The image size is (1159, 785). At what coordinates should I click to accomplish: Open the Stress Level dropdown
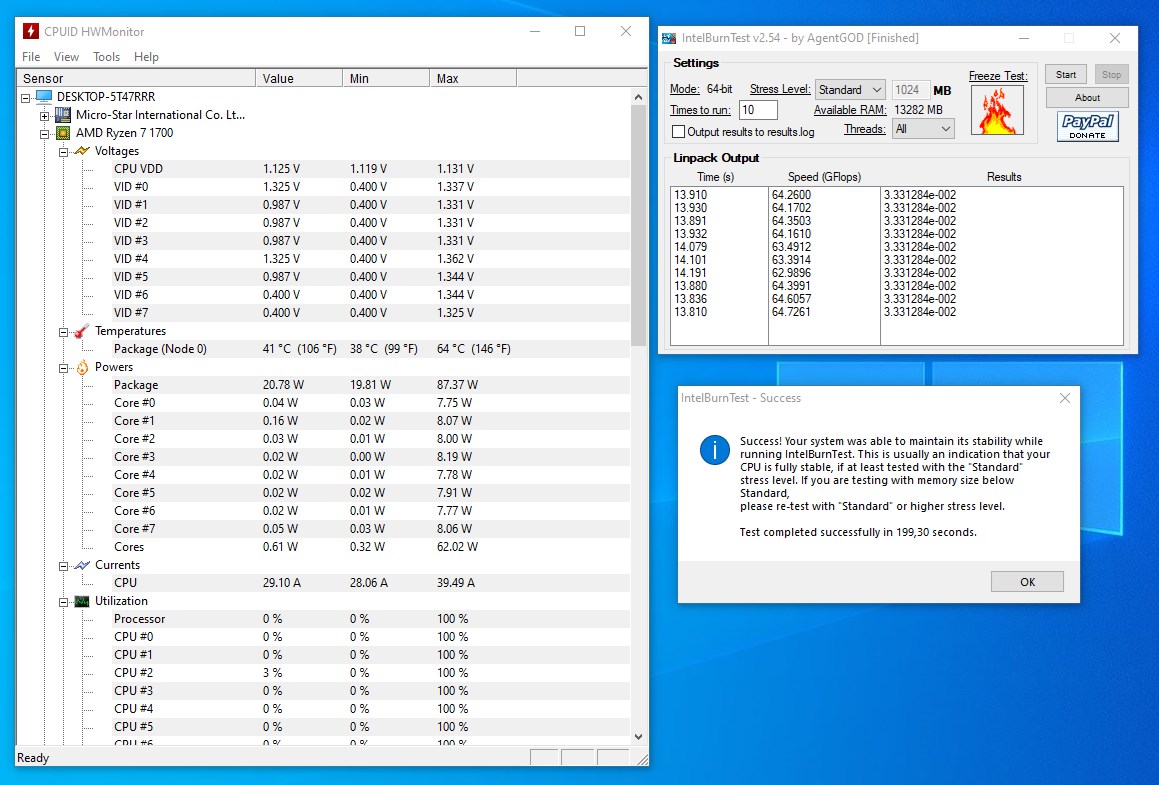coord(850,89)
